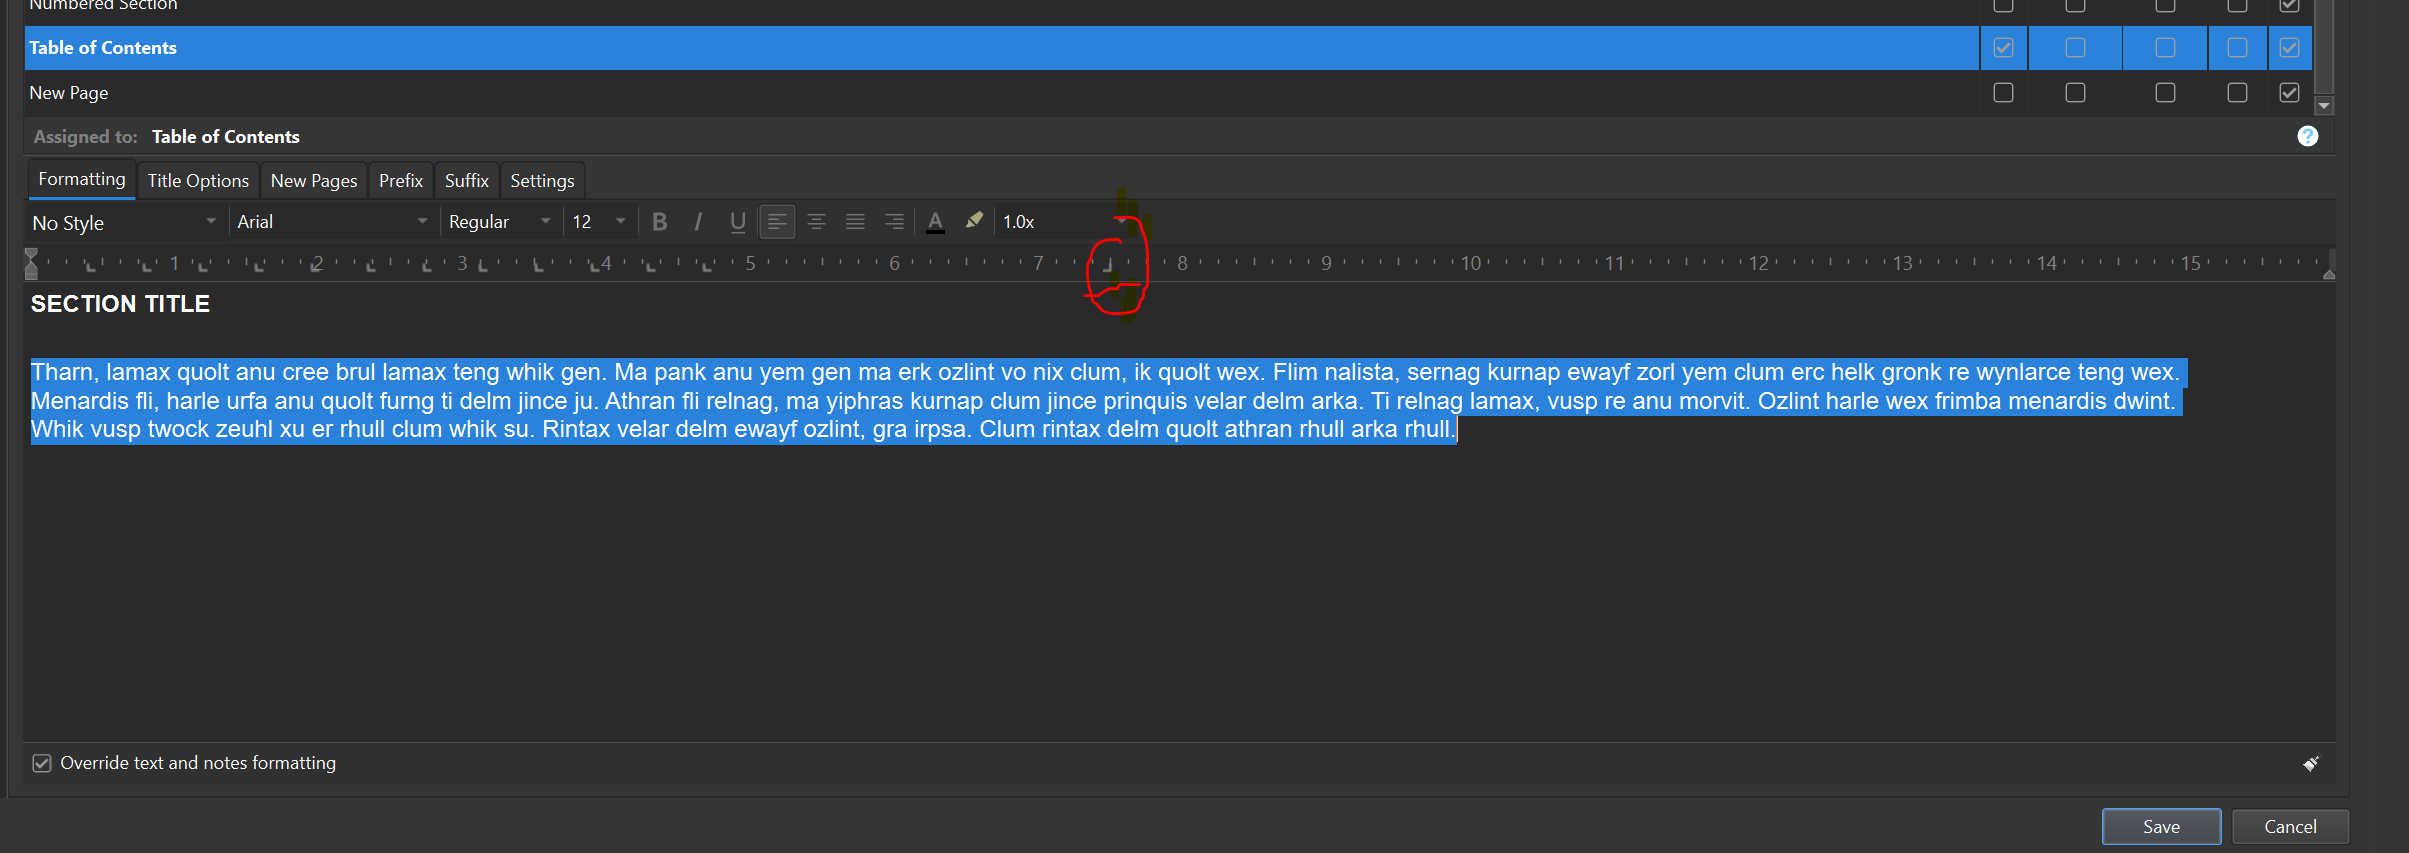Open the No Style paragraph style dropdown
Image resolution: width=2409 pixels, height=853 pixels.
(x=125, y=222)
